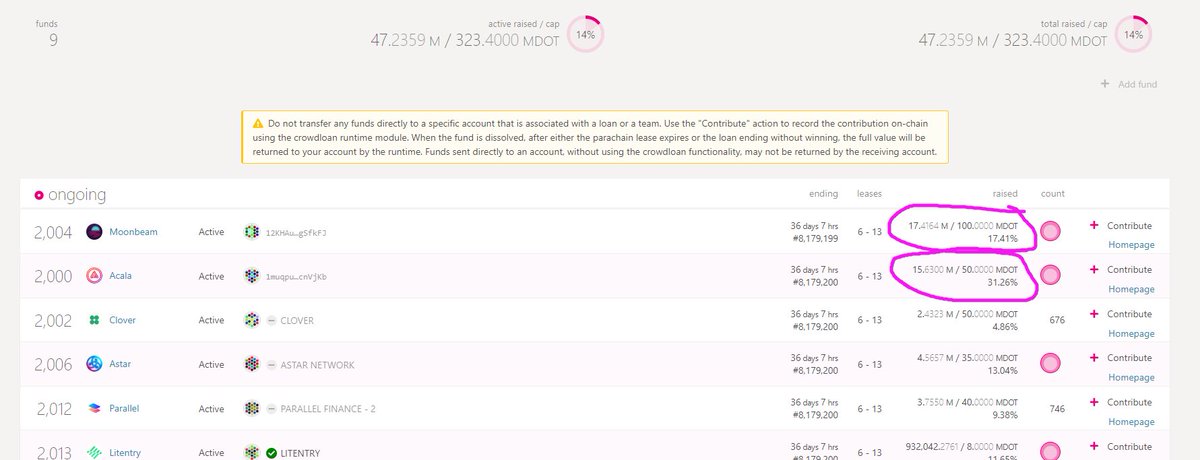Open the Parallel parachain name link
The width and height of the screenshot is (1200, 460).
click(124, 408)
